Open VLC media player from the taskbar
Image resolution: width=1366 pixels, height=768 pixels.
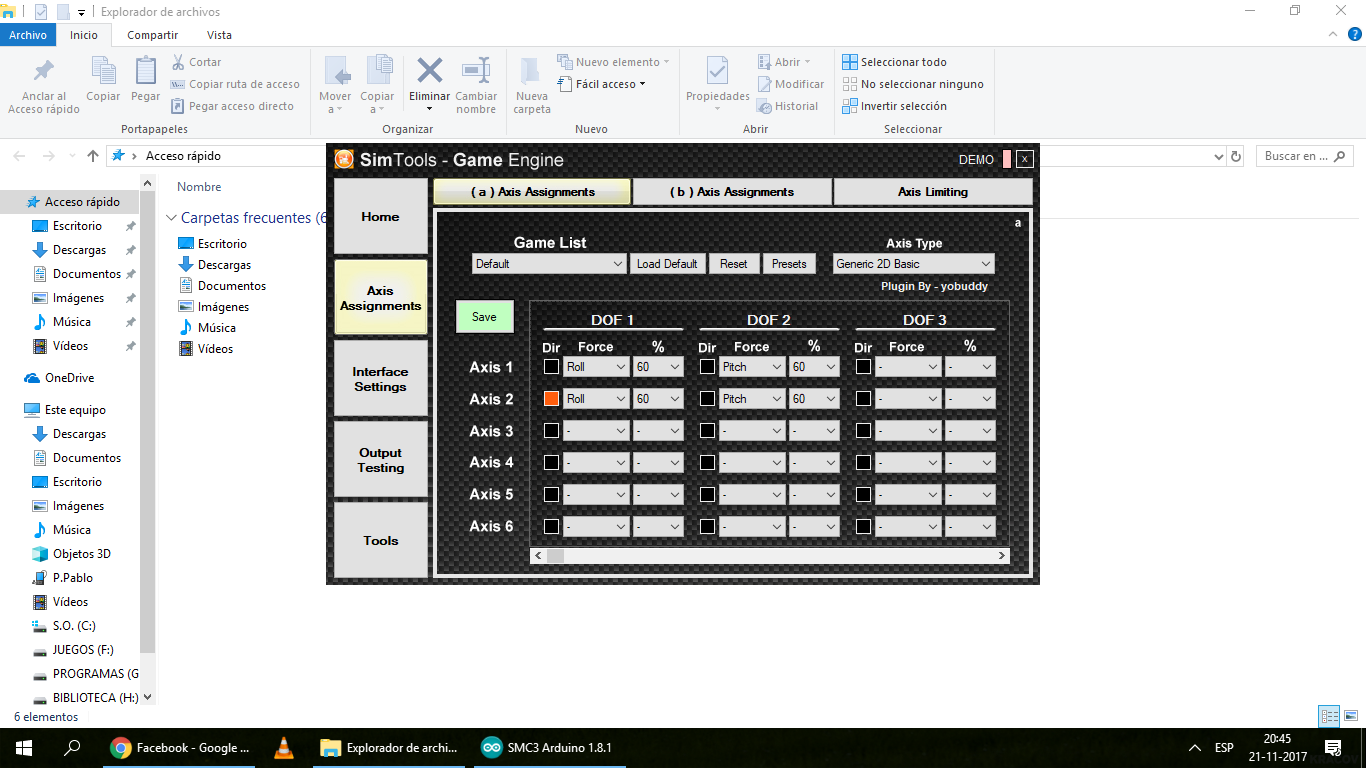[x=284, y=747]
